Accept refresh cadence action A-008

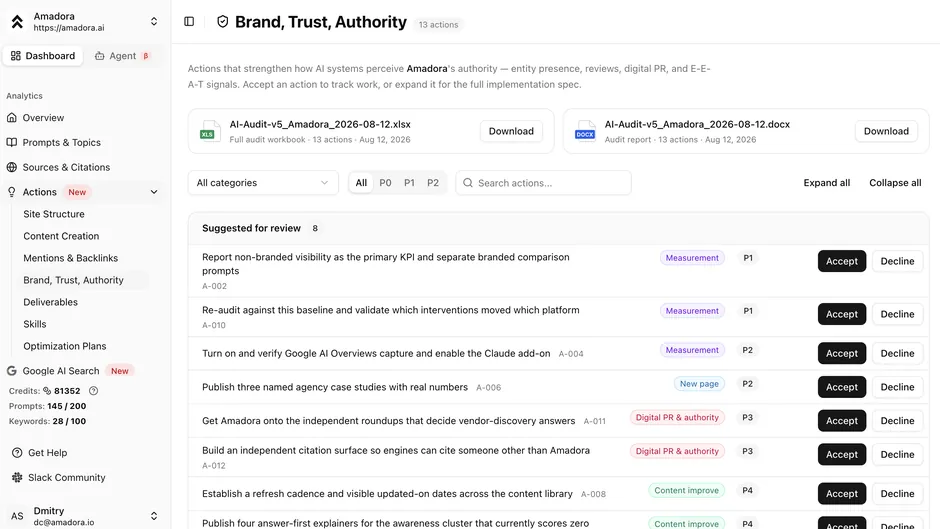[x=842, y=494]
